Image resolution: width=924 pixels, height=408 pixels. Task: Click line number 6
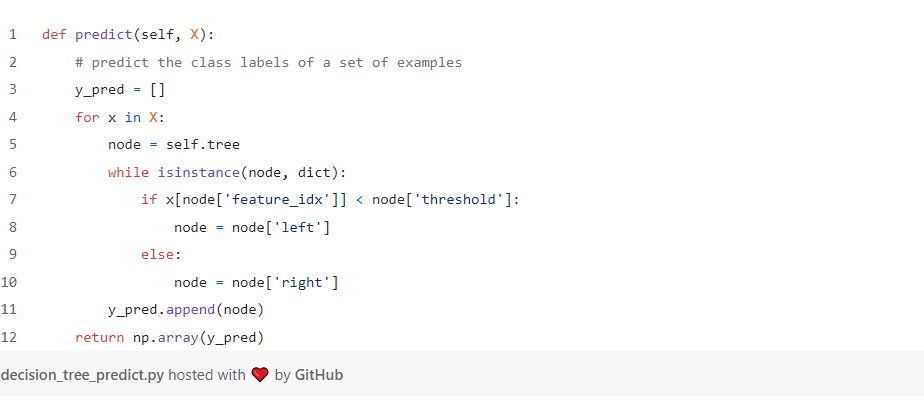pyautogui.click(x=12, y=172)
